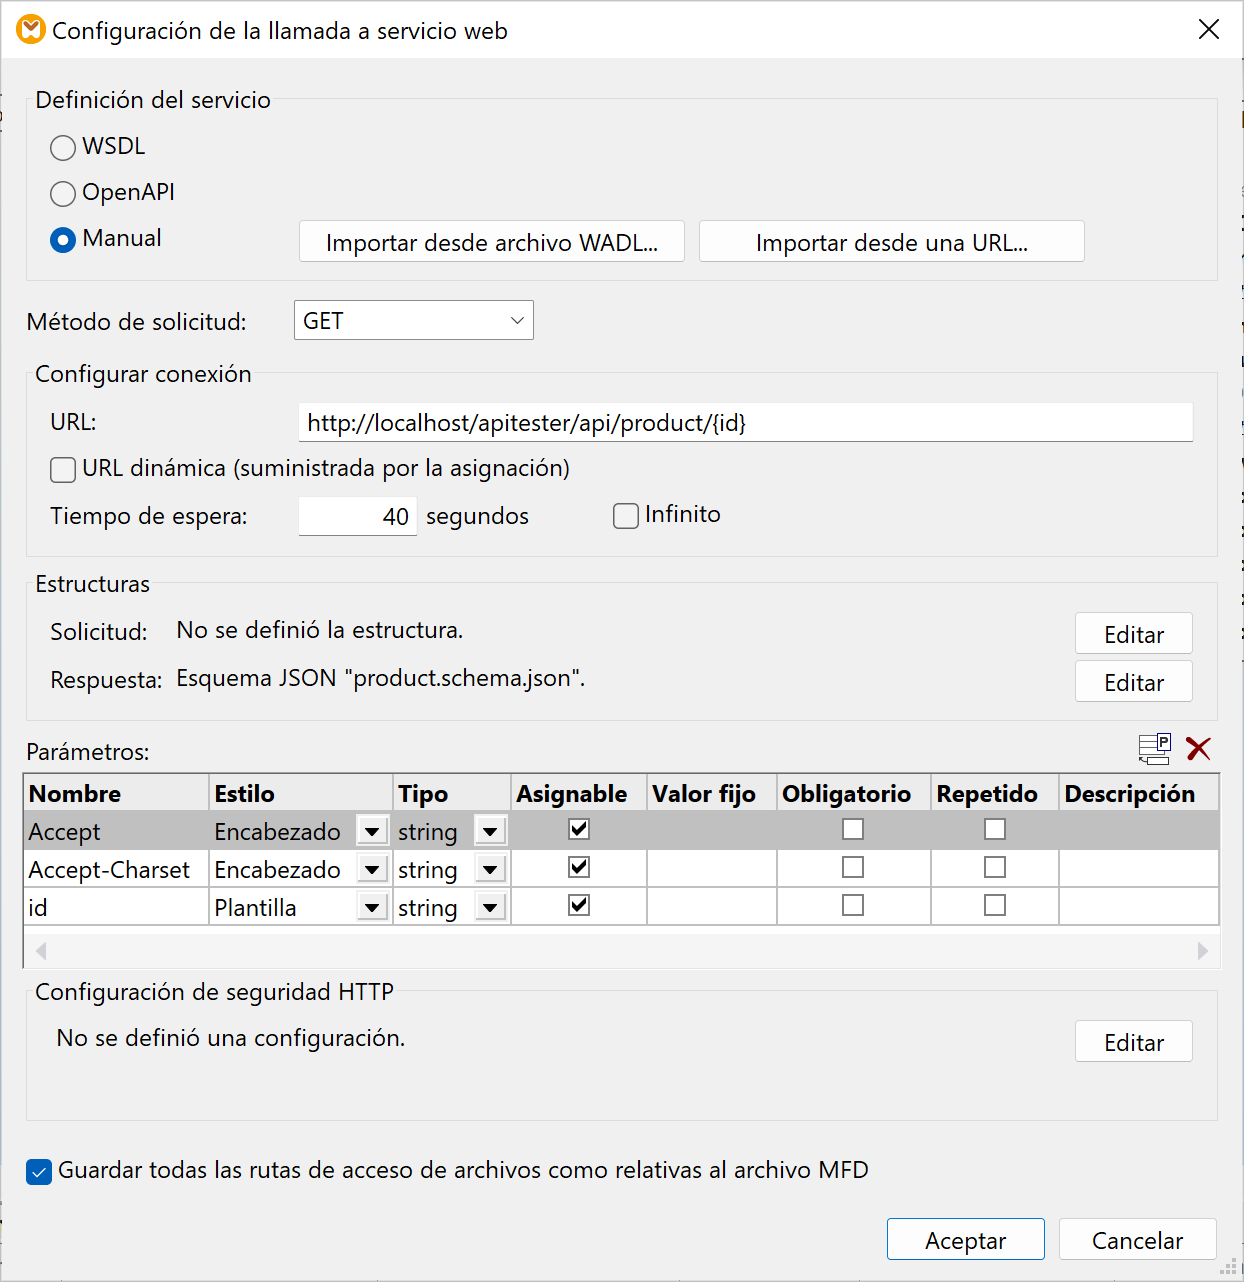Screen dimensions: 1244x1282
Task: Close the web service configuration dialog
Action: (x=1208, y=30)
